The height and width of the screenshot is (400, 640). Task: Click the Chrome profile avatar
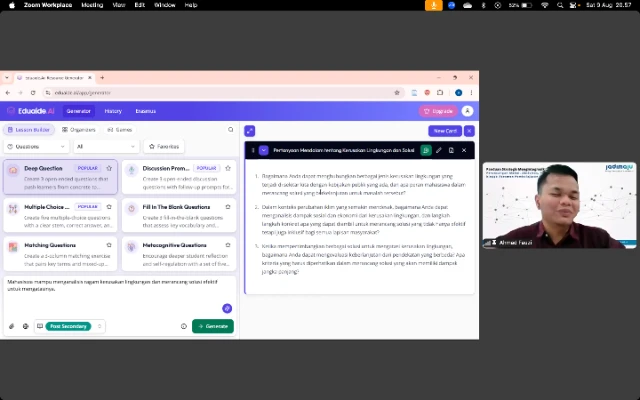tap(458, 93)
